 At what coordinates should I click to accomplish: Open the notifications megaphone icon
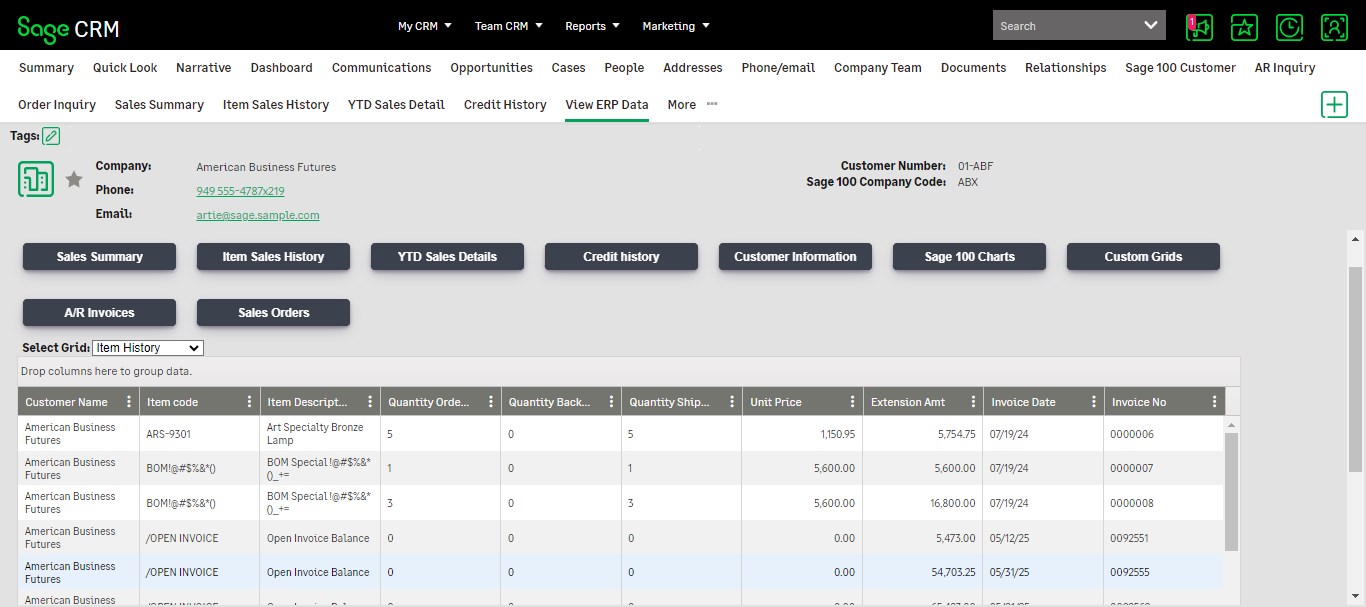pos(1198,27)
